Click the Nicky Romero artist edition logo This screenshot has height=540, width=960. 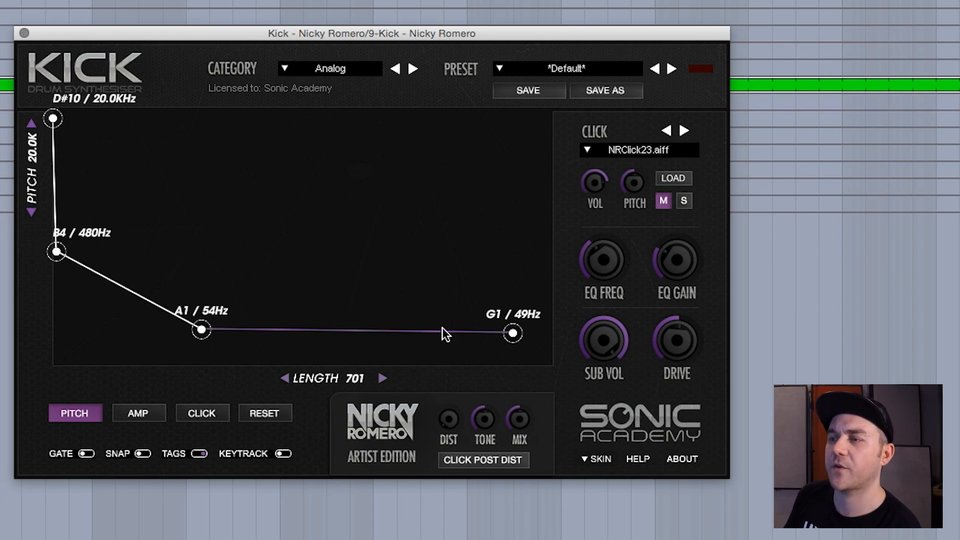click(x=382, y=433)
